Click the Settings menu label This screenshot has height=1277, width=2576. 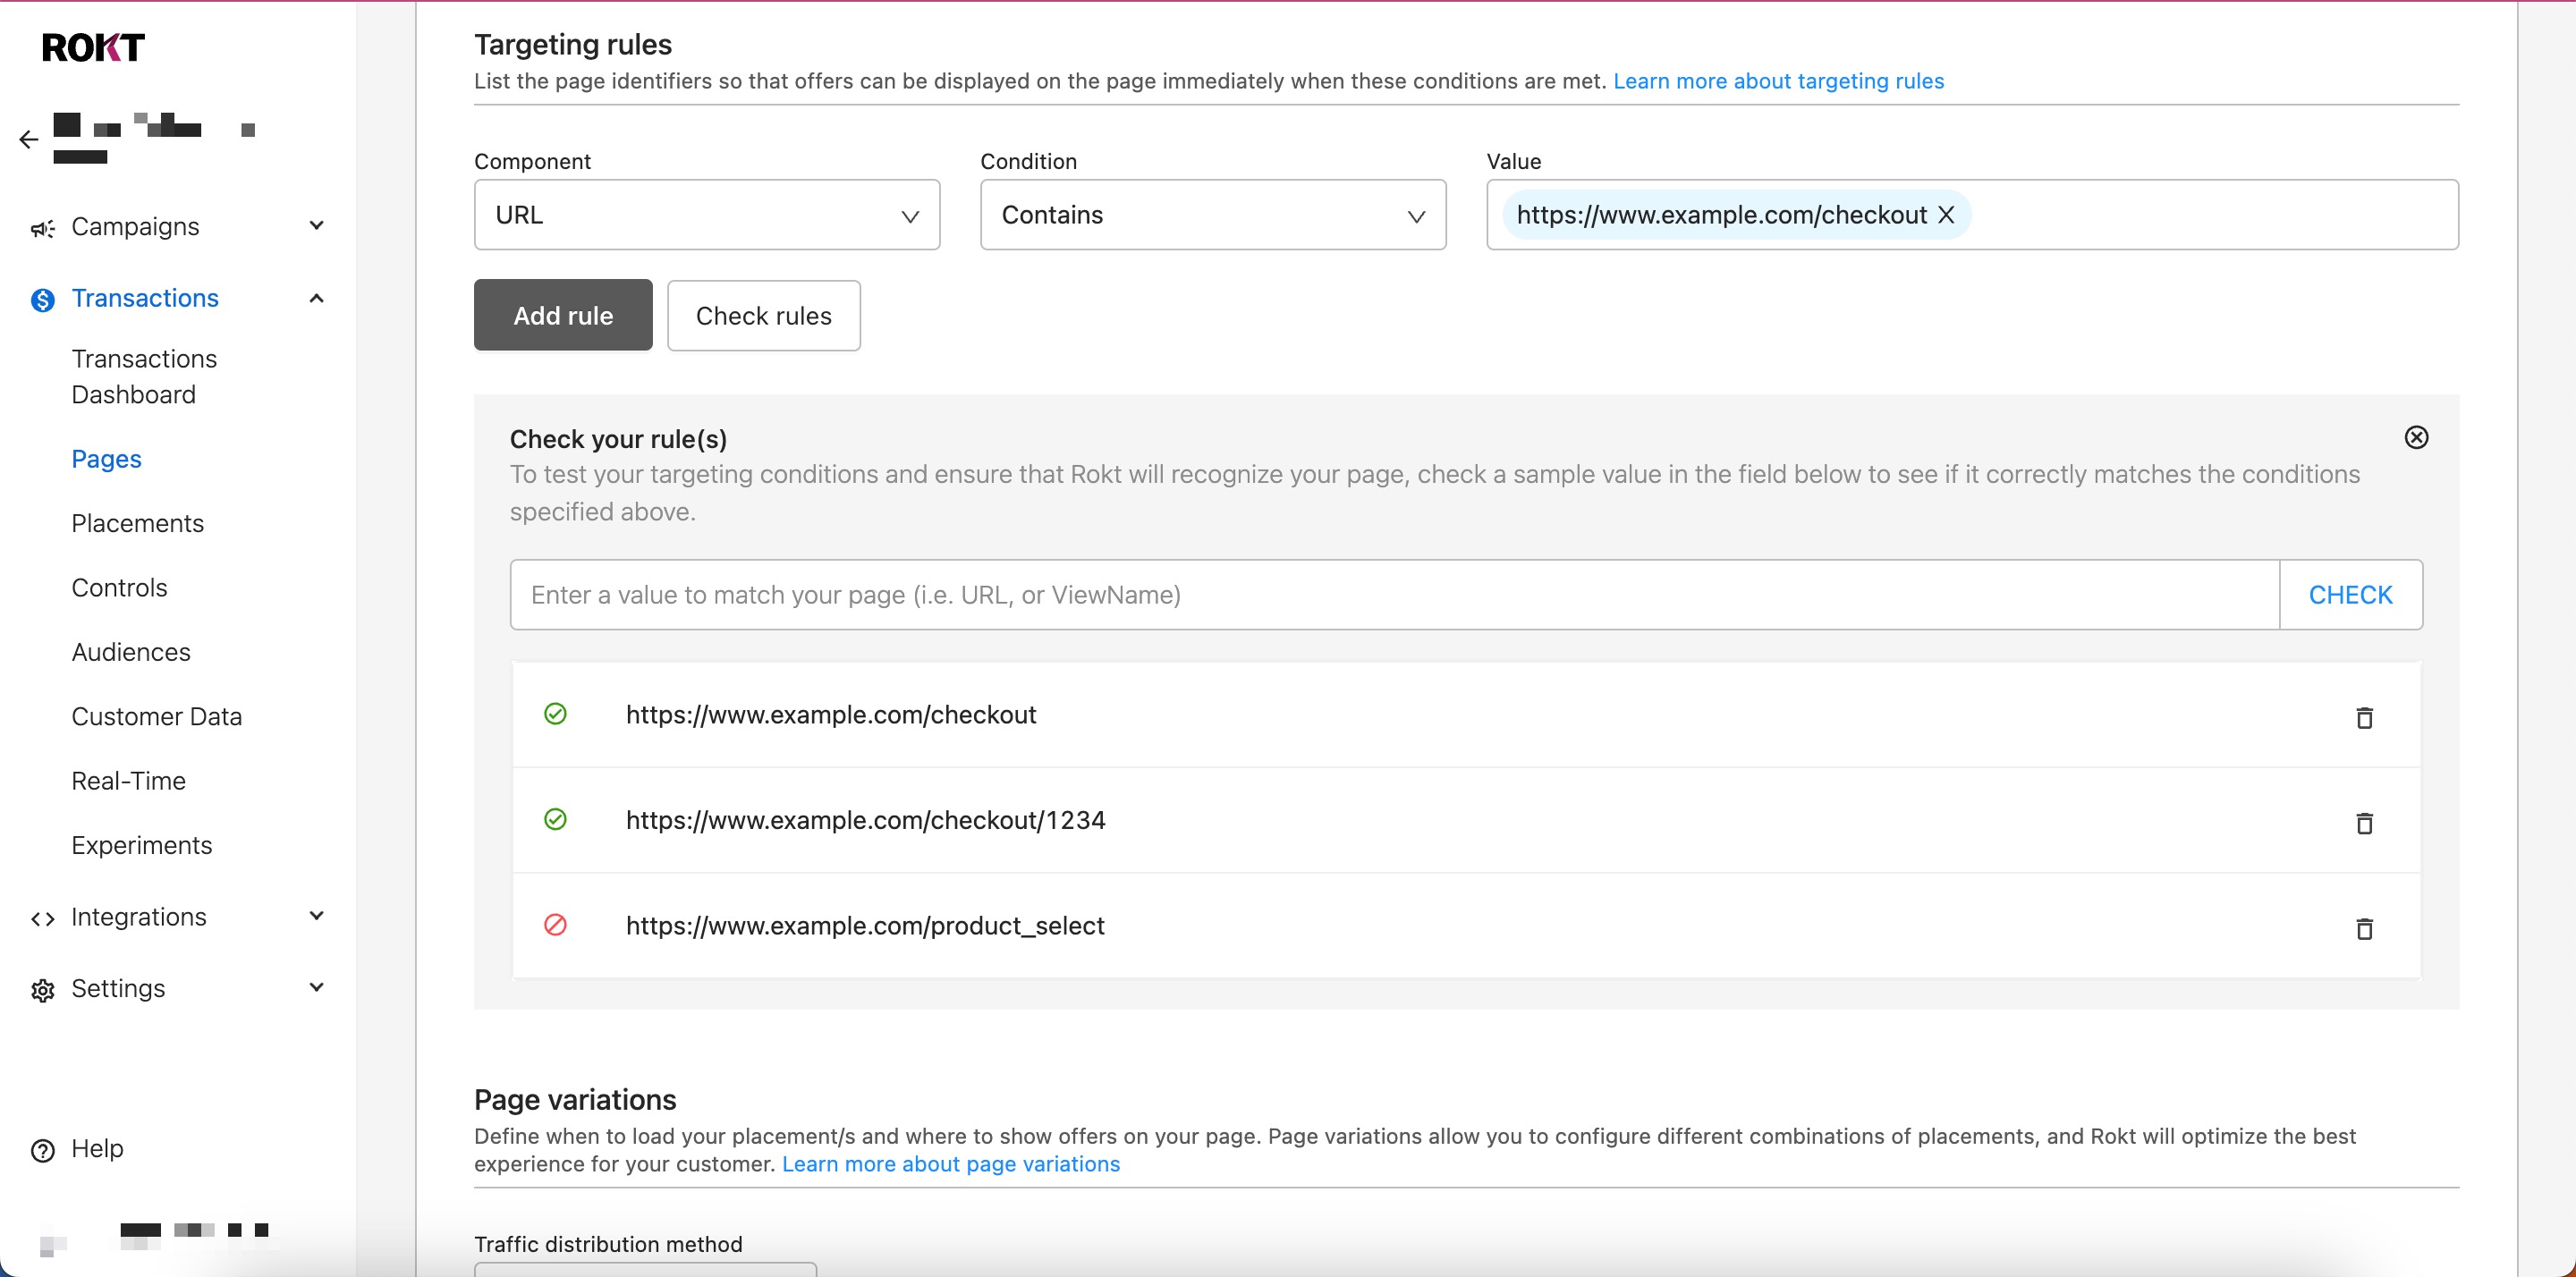click(x=118, y=988)
